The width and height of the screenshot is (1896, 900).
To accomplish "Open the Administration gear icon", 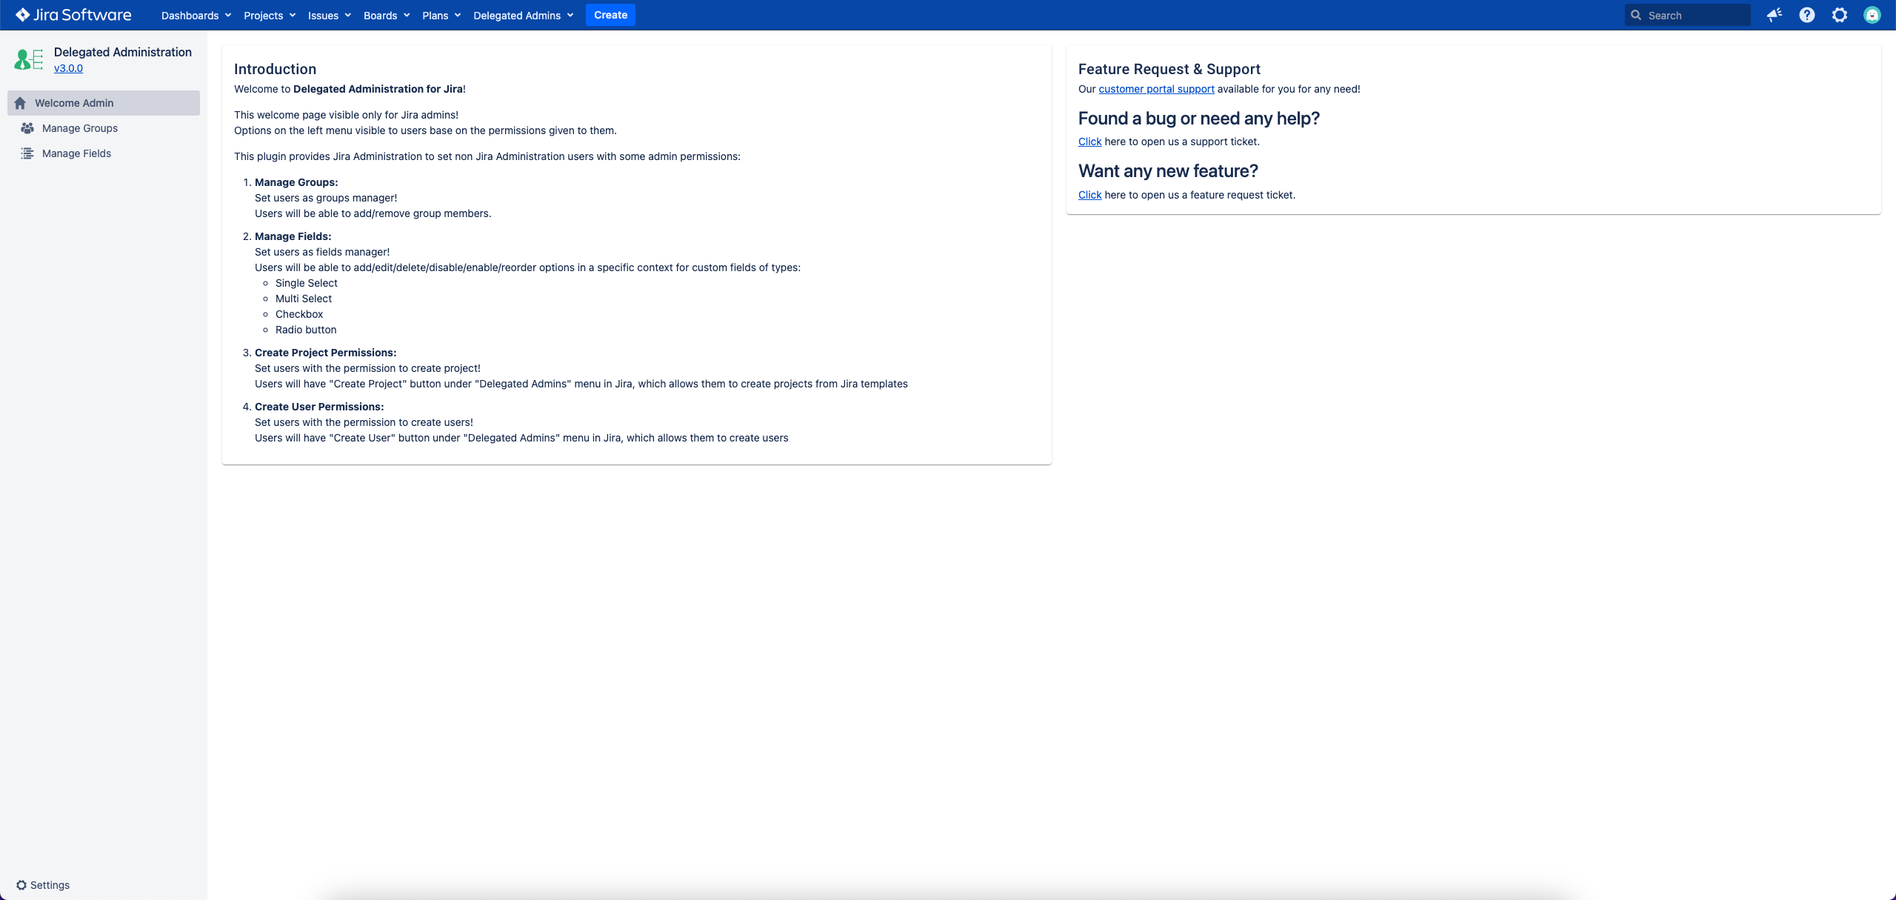I will [x=1839, y=15].
